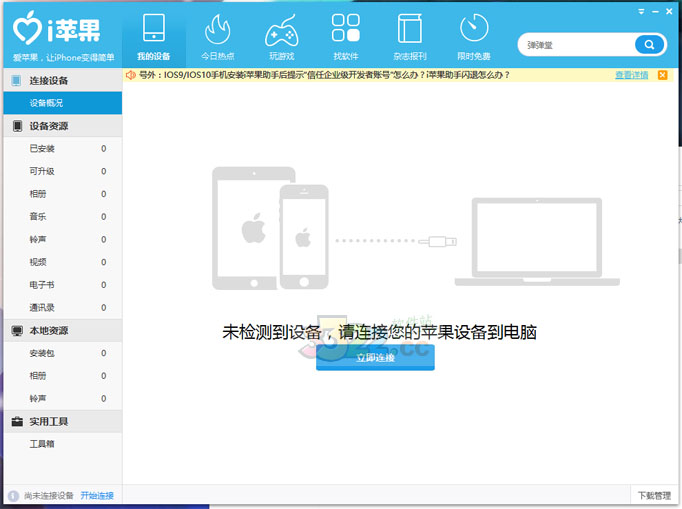
Task: Collapse the 连接设备 section header
Action: [x=63, y=80]
